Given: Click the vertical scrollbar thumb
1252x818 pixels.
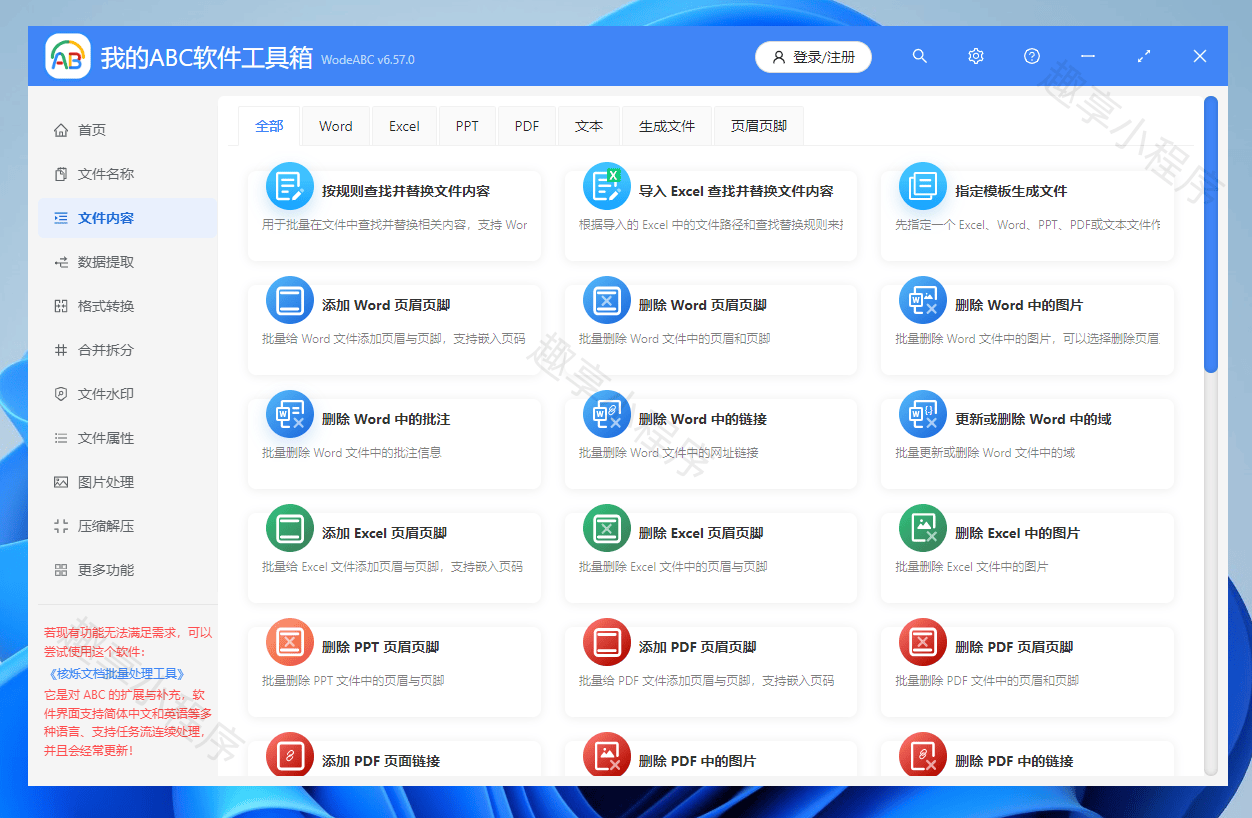Looking at the screenshot, I should click(1211, 235).
